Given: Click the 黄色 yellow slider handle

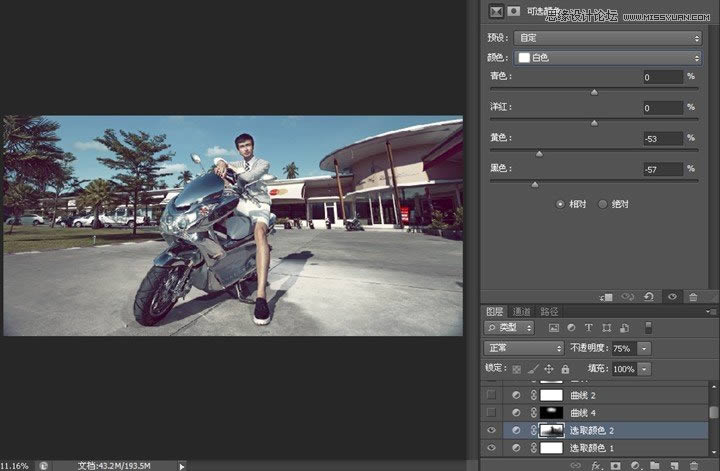Looking at the screenshot, I should [539, 154].
